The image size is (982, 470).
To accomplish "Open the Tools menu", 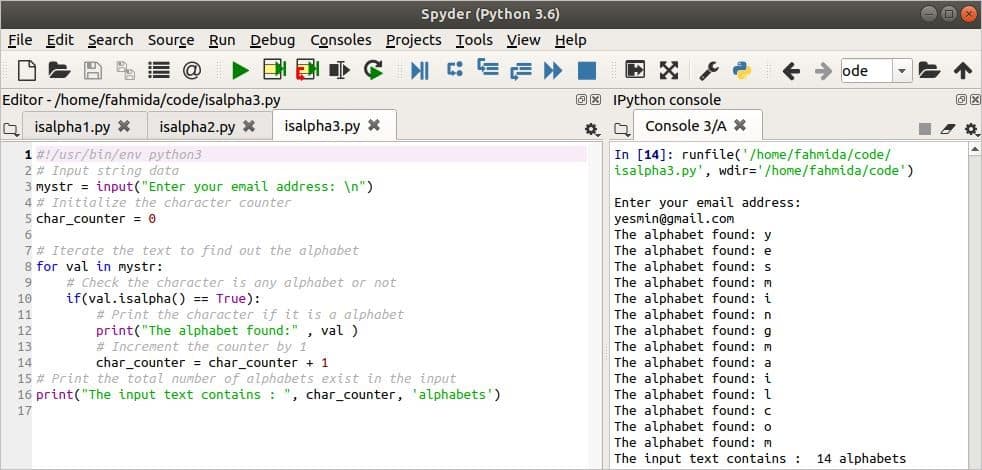I will (474, 40).
